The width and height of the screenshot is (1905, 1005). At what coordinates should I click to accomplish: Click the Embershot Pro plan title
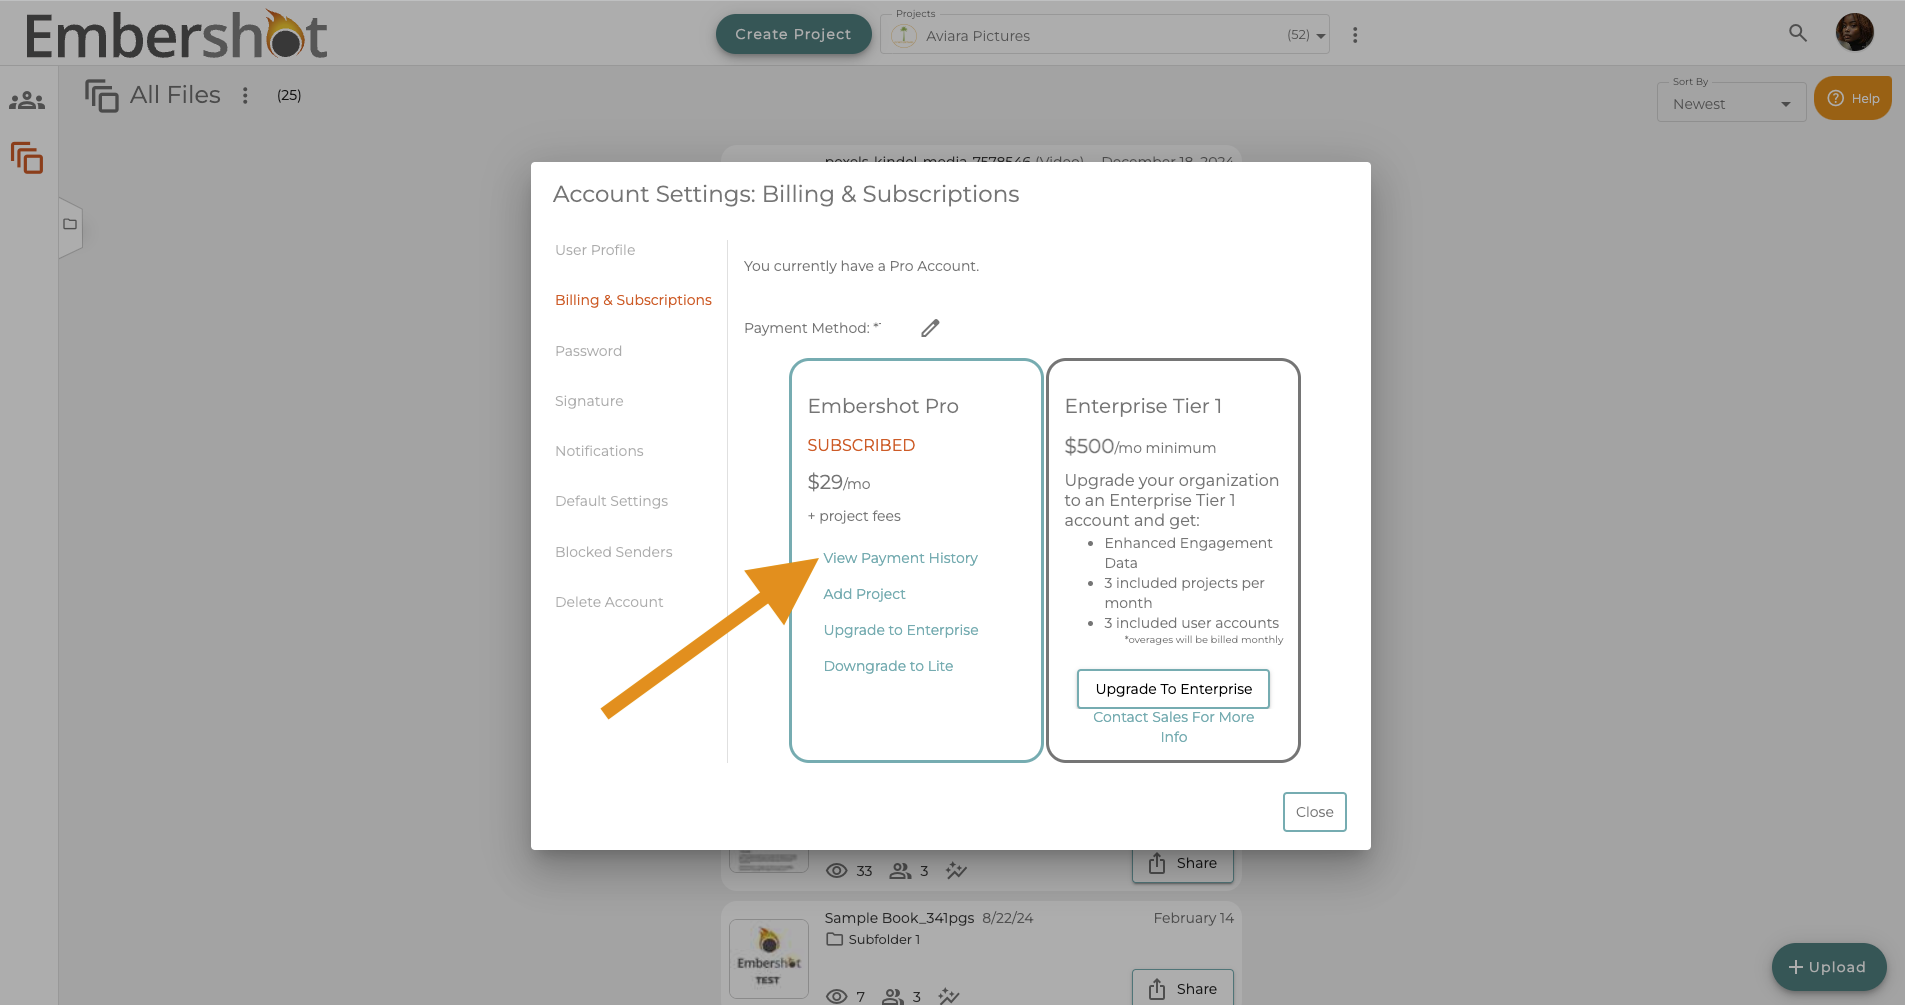point(883,406)
